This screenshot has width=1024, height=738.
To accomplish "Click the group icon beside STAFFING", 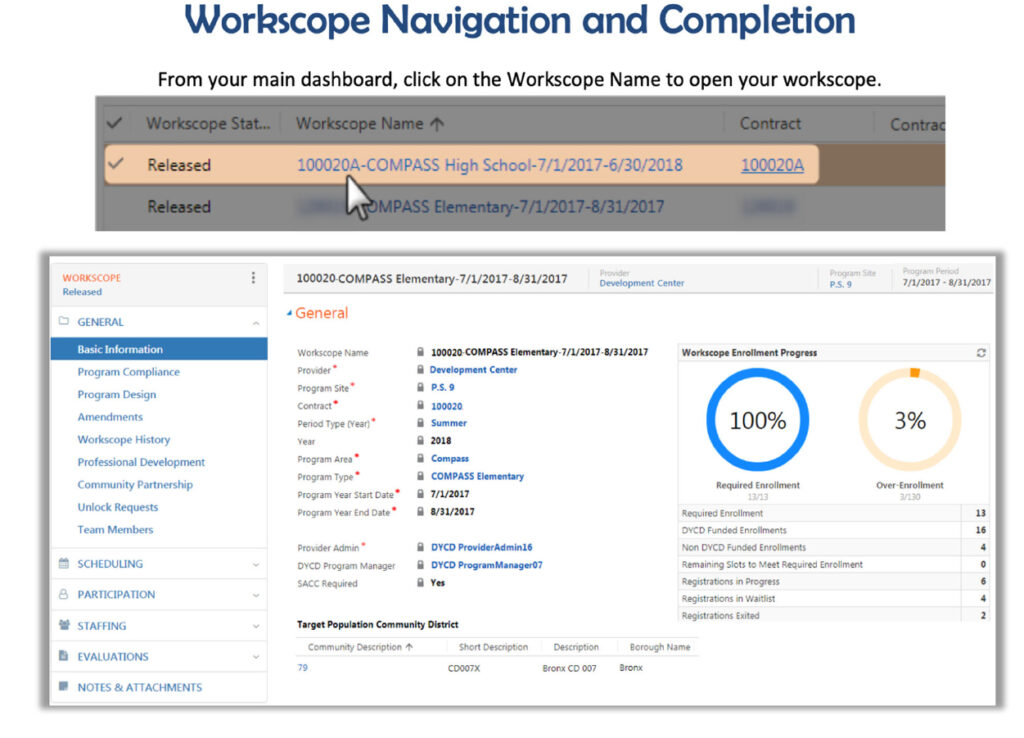I will point(64,626).
